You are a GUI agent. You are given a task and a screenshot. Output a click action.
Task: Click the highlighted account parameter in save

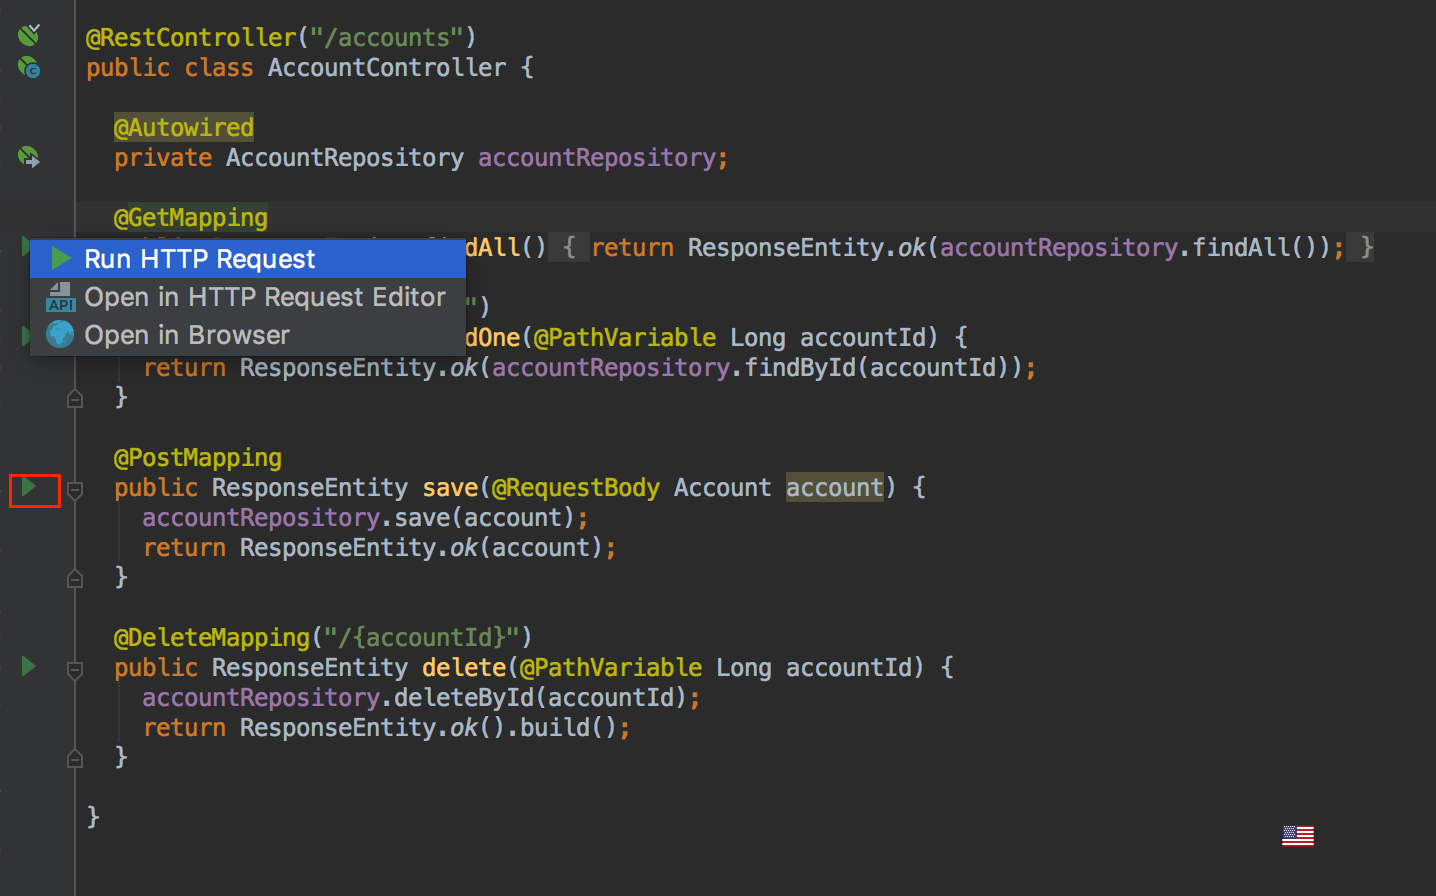[834, 488]
